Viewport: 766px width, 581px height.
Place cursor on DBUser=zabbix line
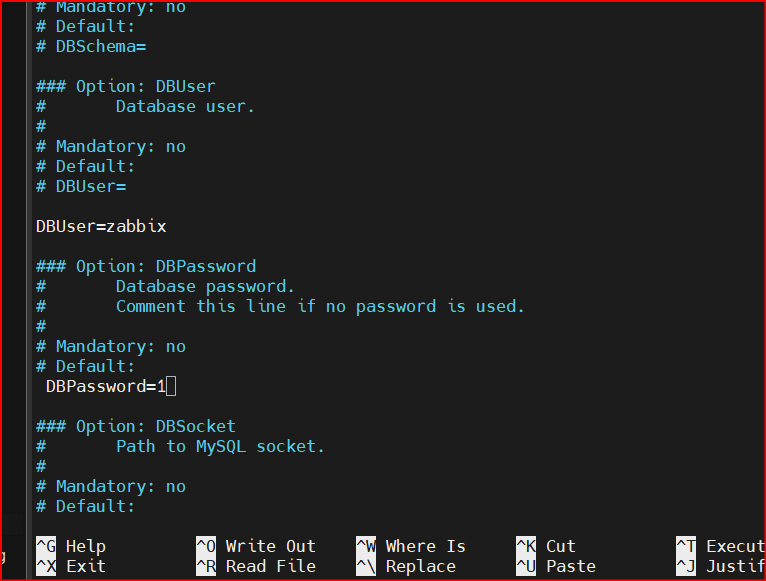click(101, 226)
